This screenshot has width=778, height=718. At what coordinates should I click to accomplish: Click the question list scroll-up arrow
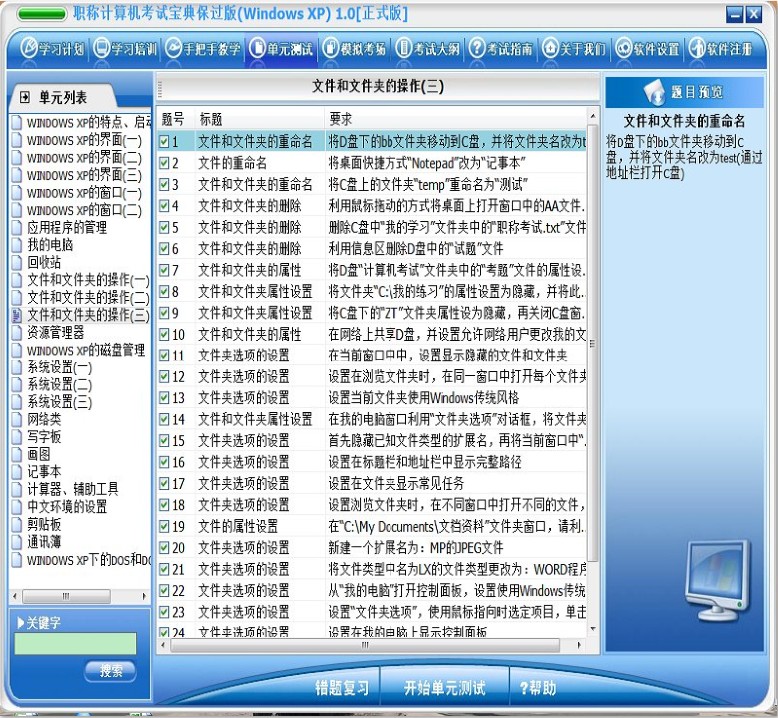(592, 116)
